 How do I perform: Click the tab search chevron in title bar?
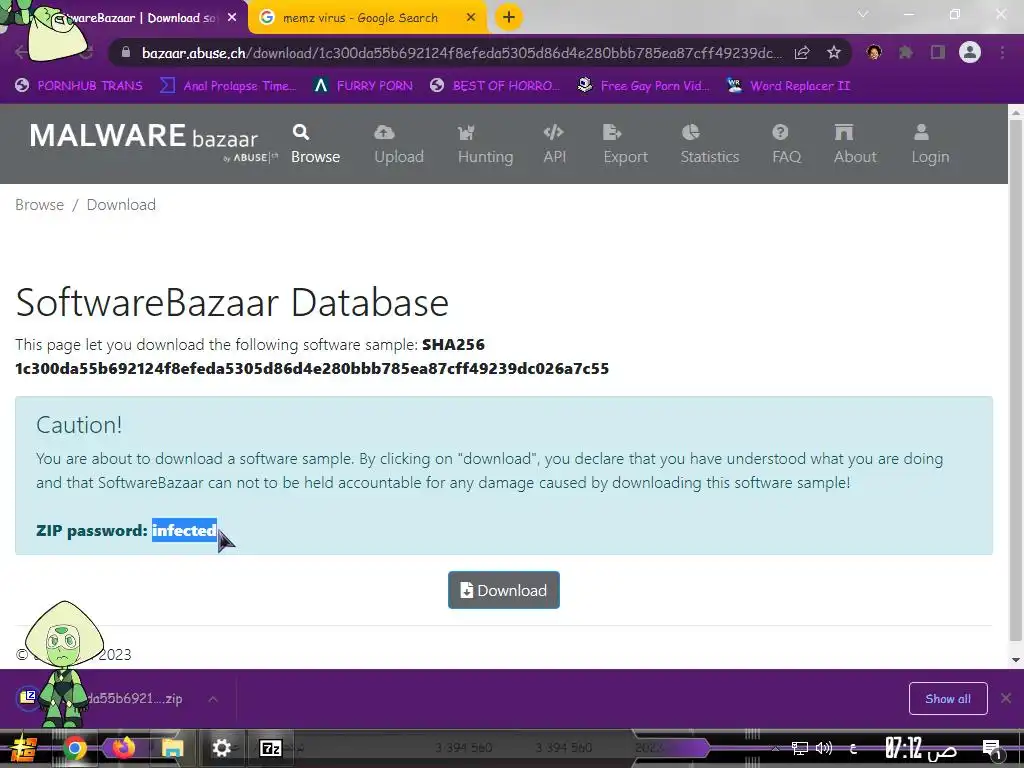point(863,14)
